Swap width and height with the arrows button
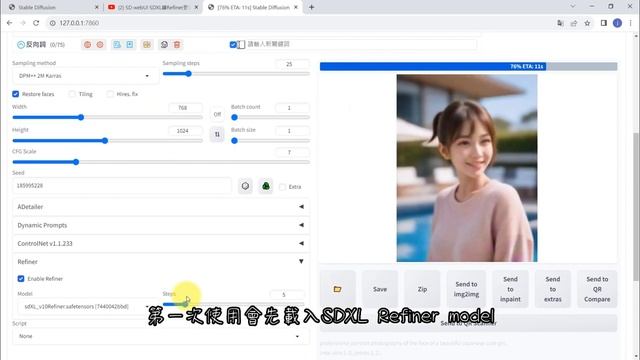The image size is (640, 360). pos(217,134)
